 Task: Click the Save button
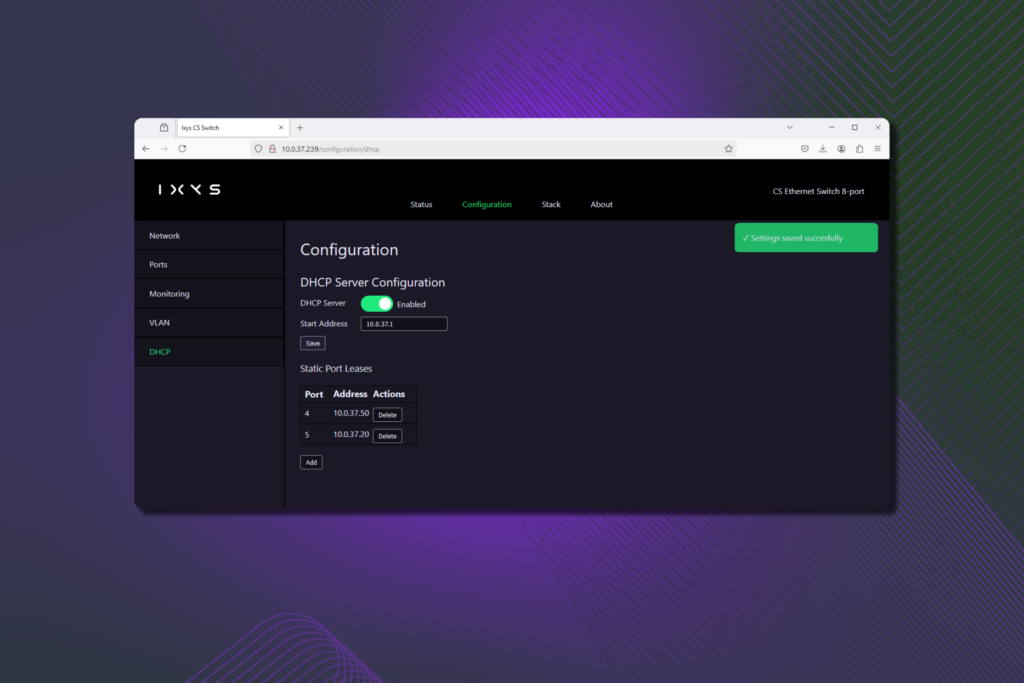(x=313, y=343)
